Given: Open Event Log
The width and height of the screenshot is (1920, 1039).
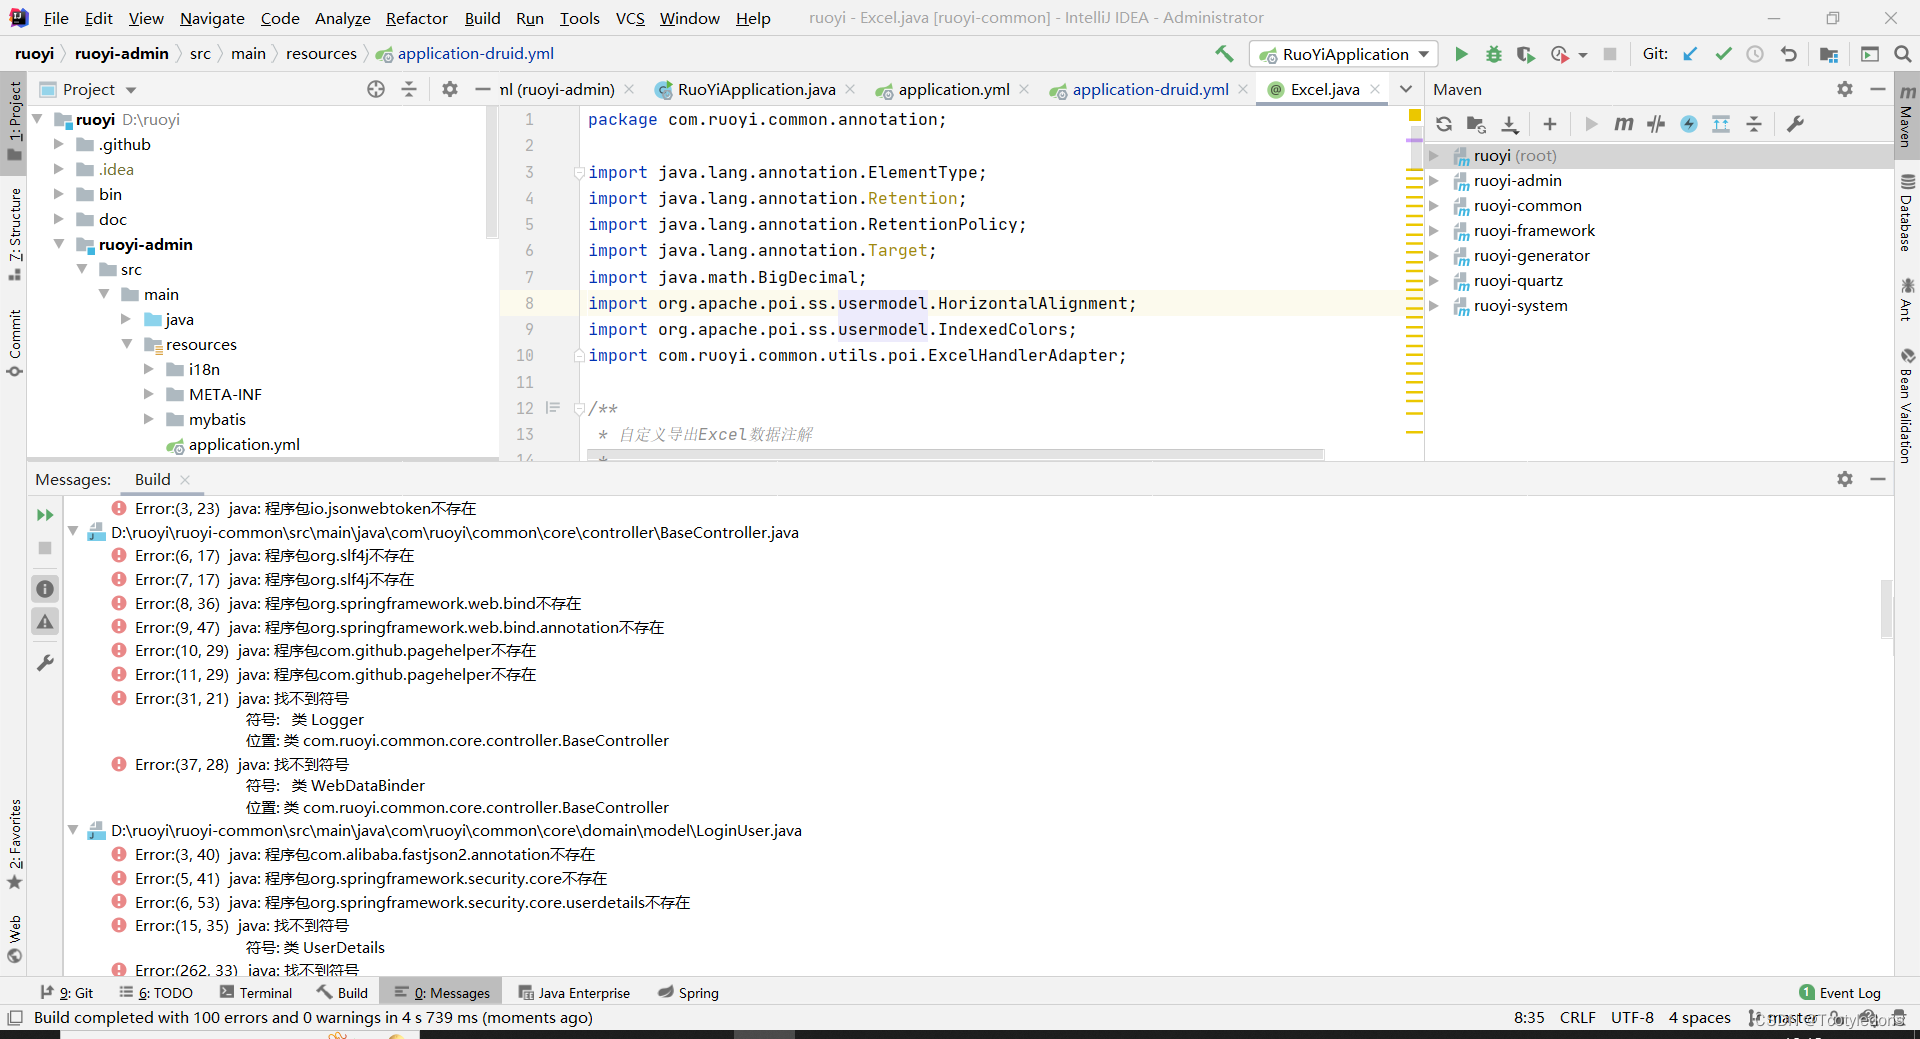Looking at the screenshot, I should [x=1840, y=993].
